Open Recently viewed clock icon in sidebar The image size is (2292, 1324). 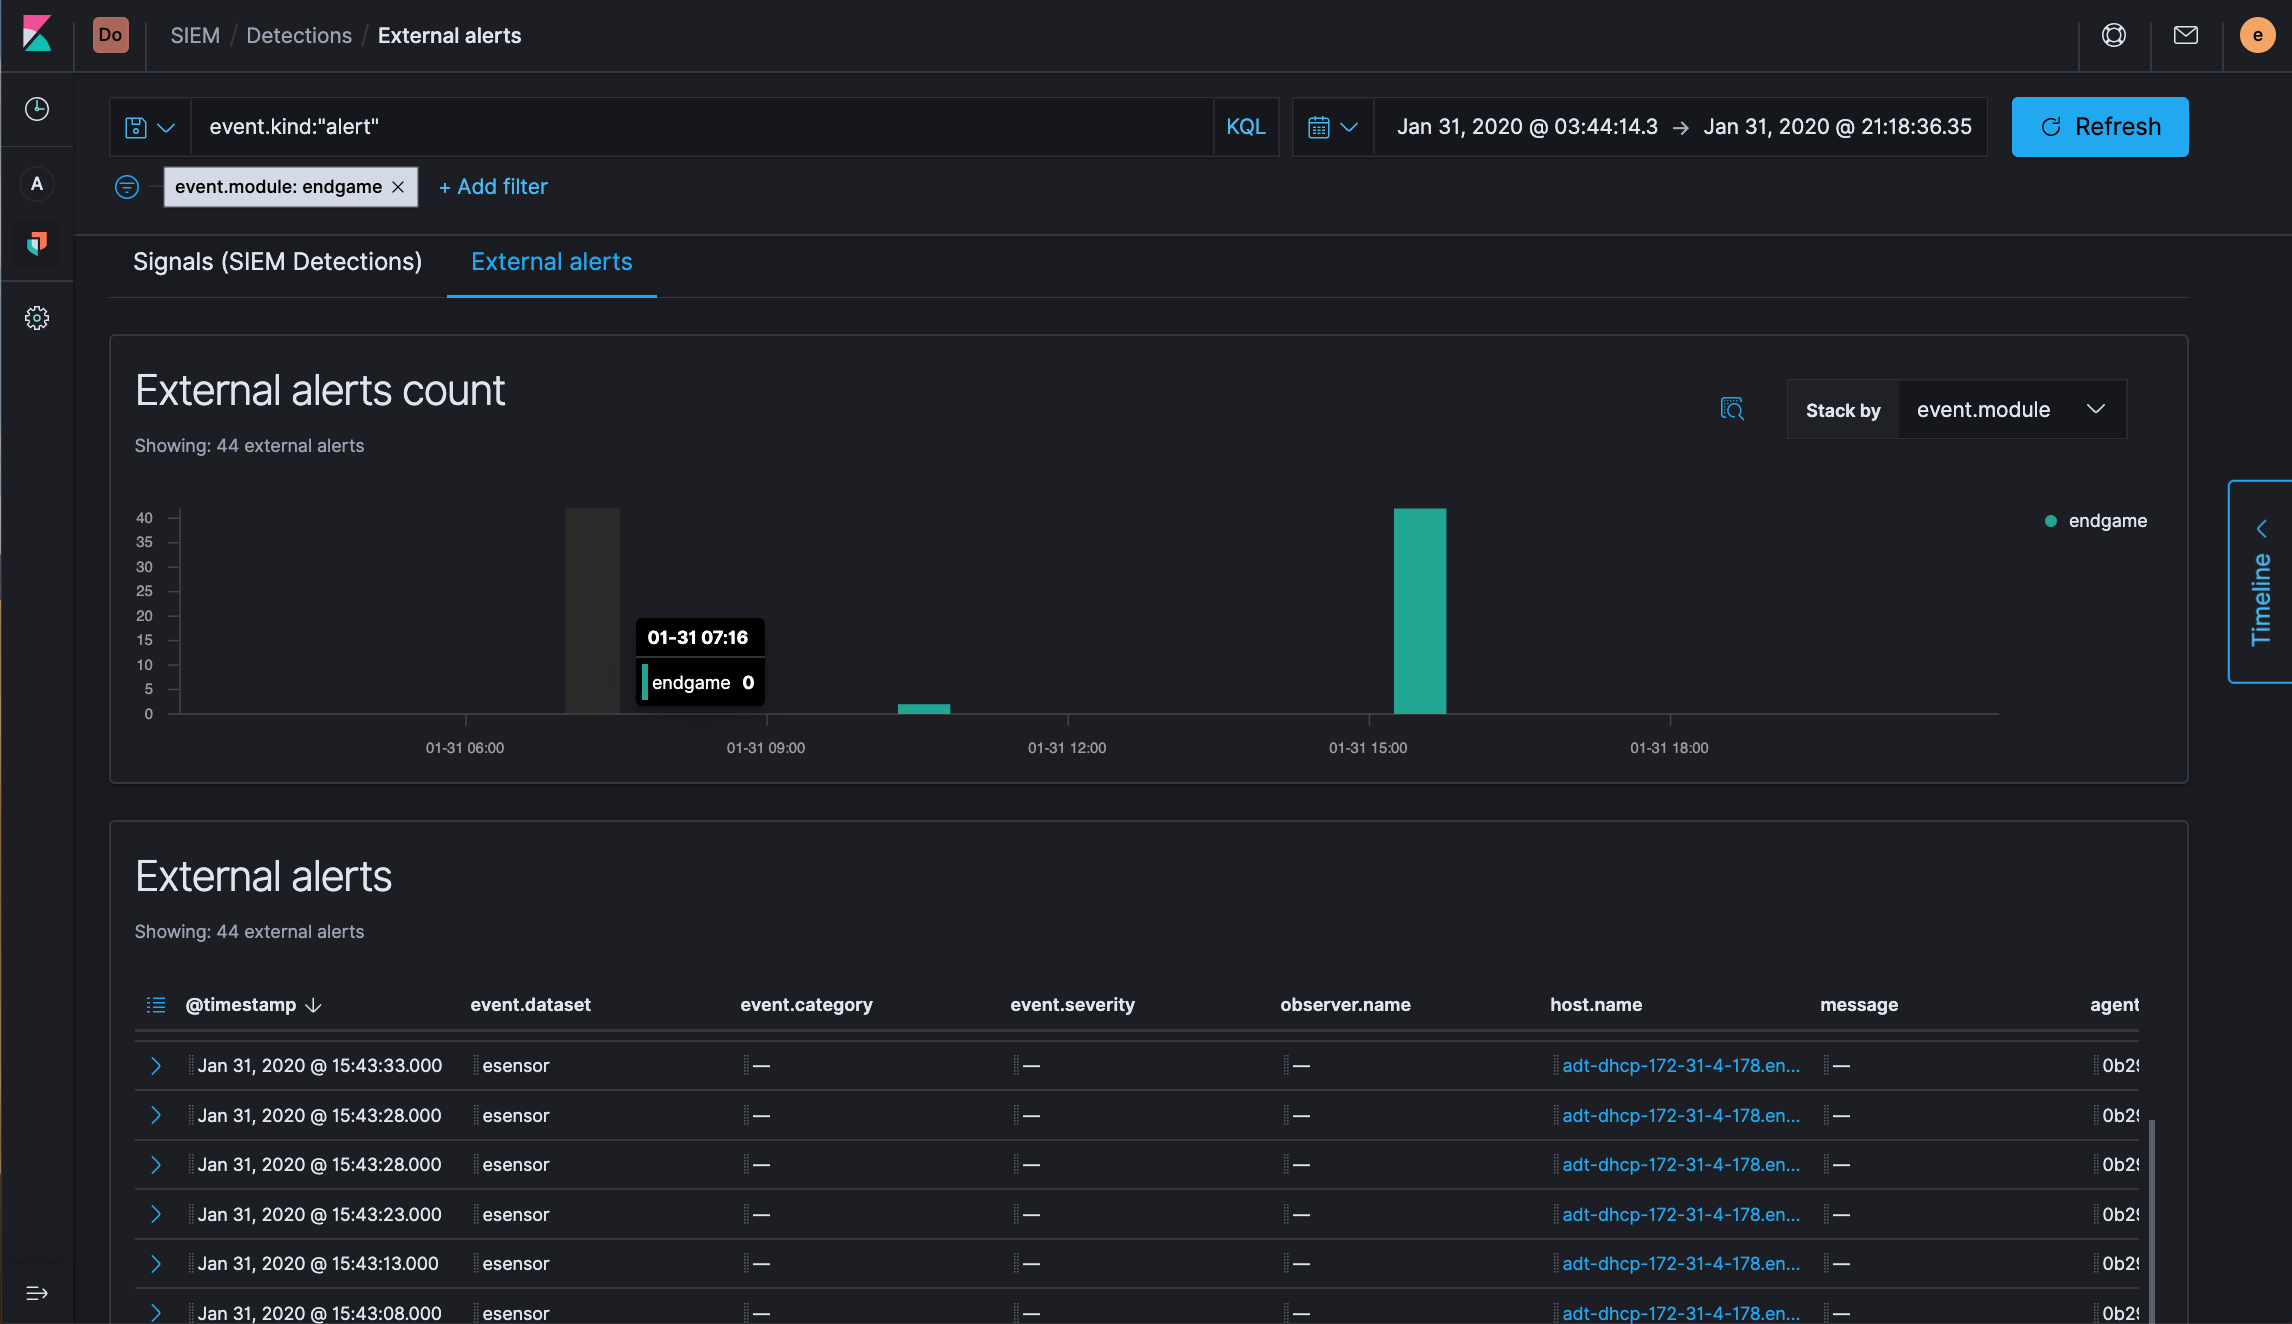37,110
